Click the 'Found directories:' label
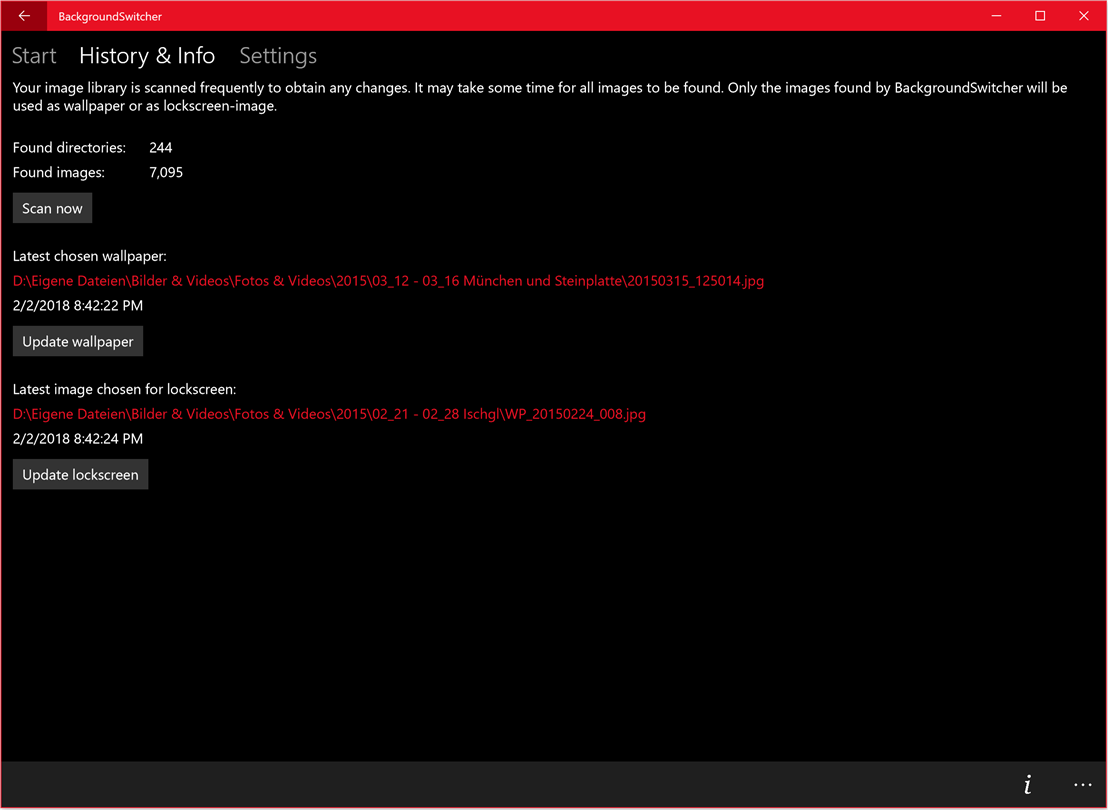 (x=69, y=148)
